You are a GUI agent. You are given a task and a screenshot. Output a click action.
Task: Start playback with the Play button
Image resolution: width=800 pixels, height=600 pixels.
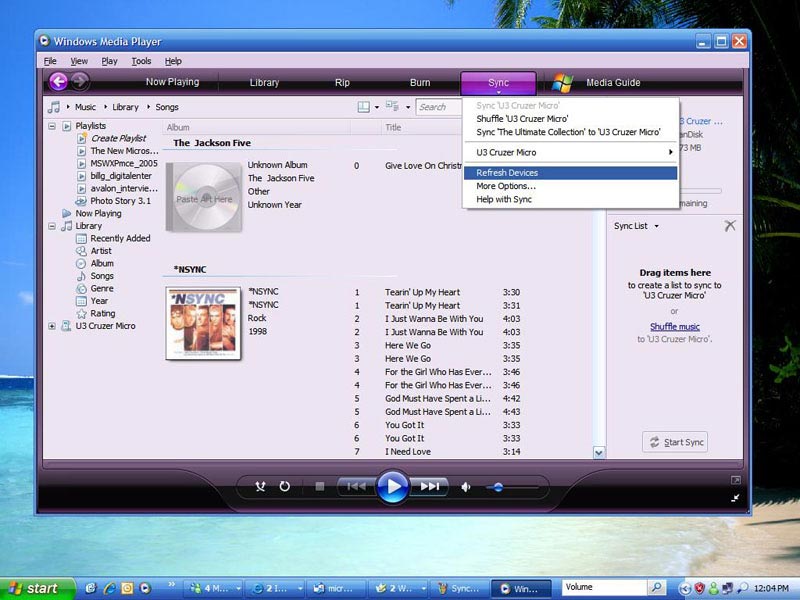coord(392,487)
